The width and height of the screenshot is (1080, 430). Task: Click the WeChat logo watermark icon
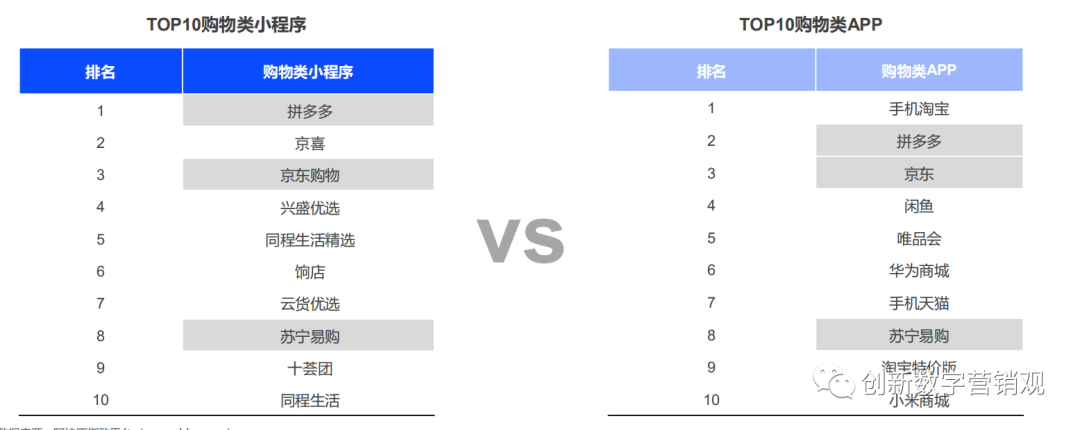[x=833, y=381]
